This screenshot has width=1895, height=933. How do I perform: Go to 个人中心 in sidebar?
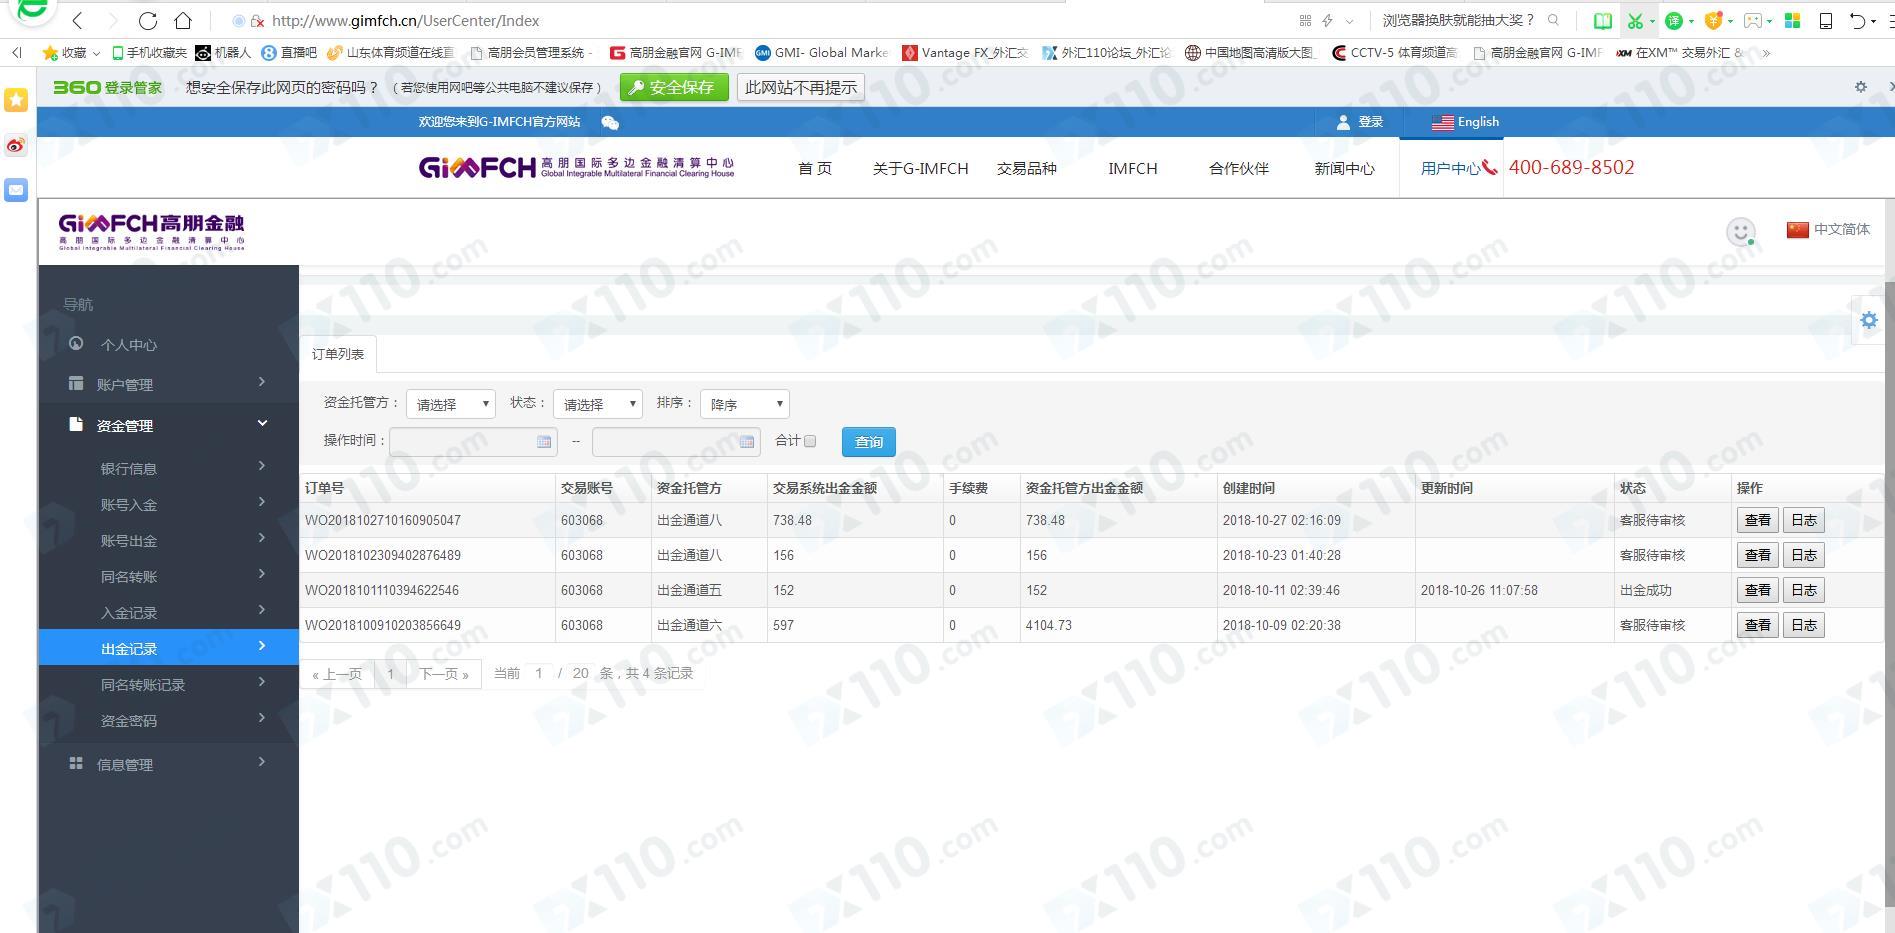(168, 344)
